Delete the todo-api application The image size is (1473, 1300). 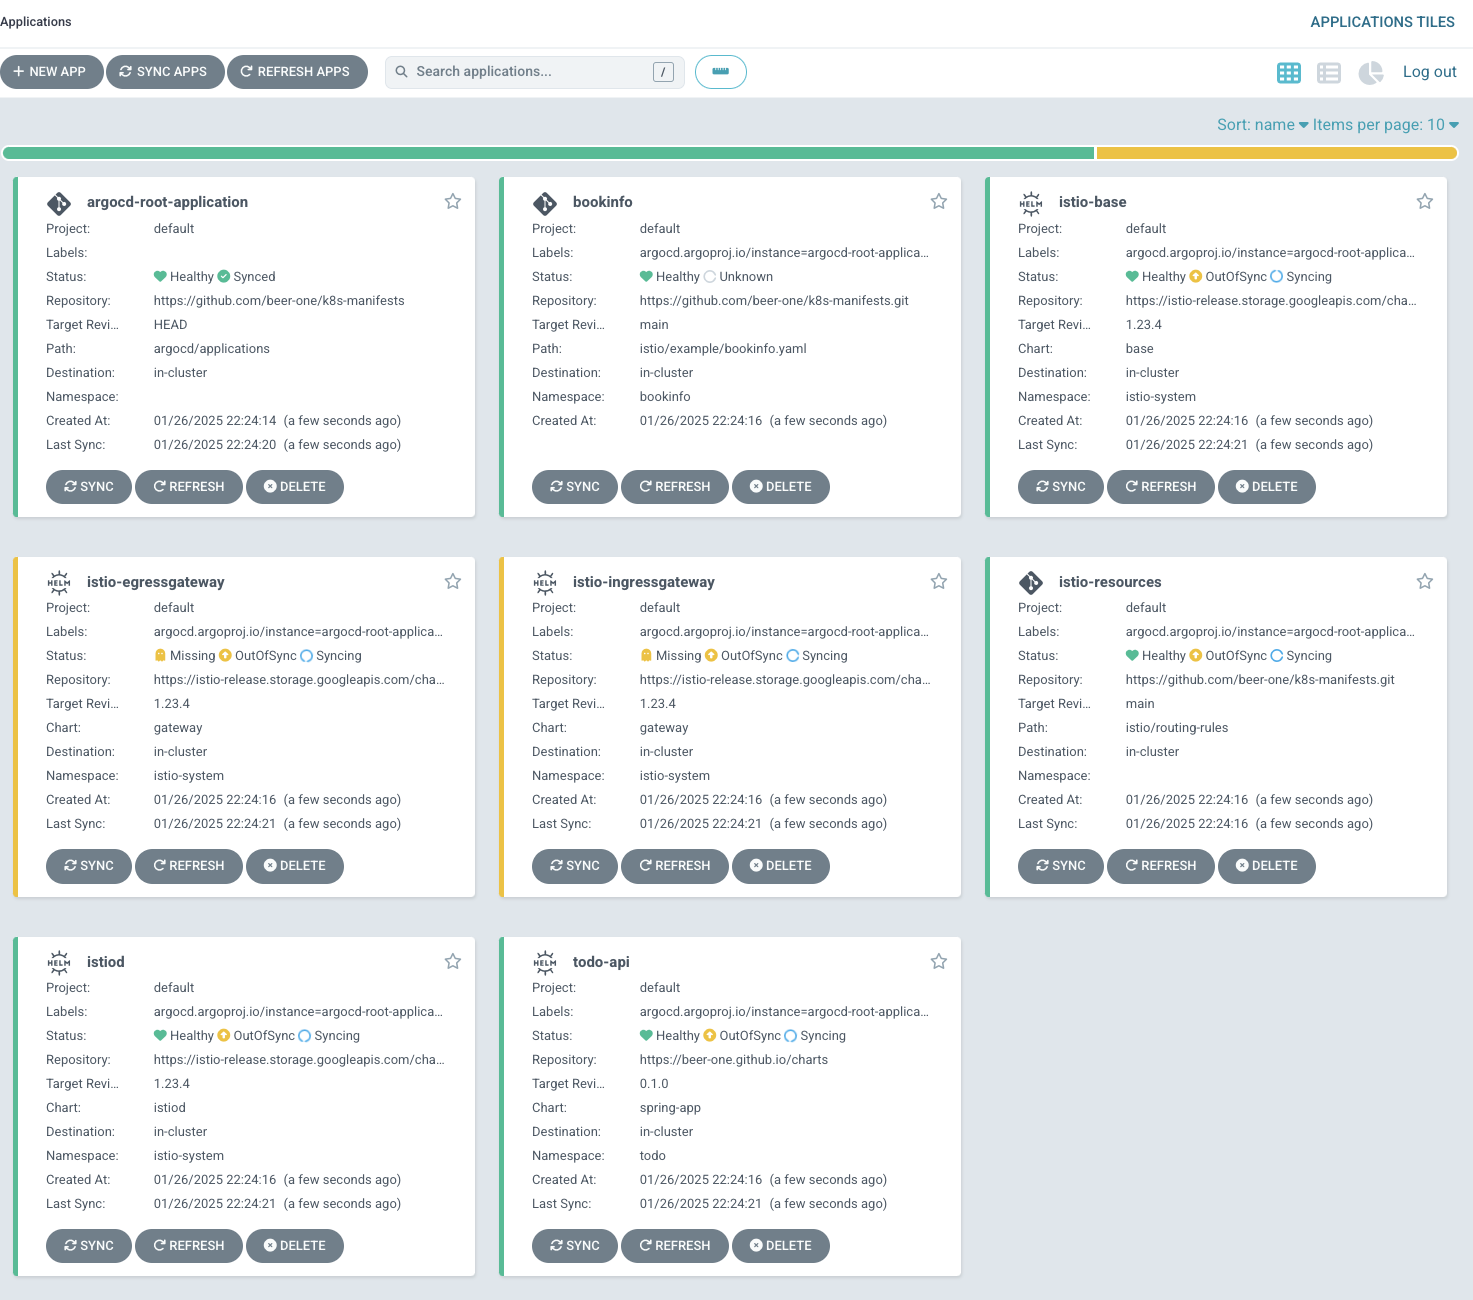coord(781,1246)
